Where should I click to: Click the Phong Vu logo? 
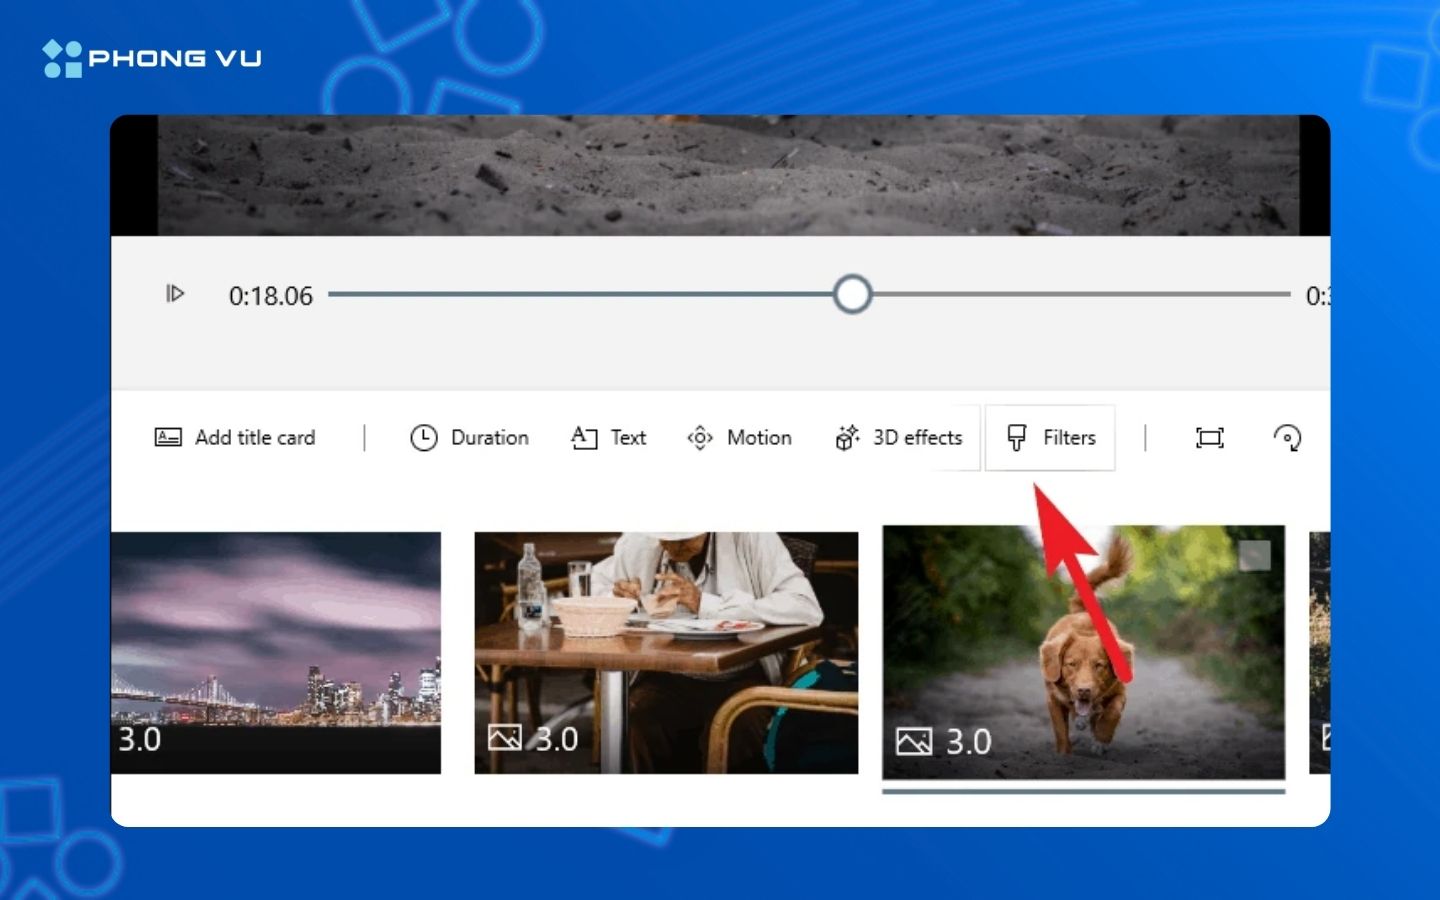152,58
